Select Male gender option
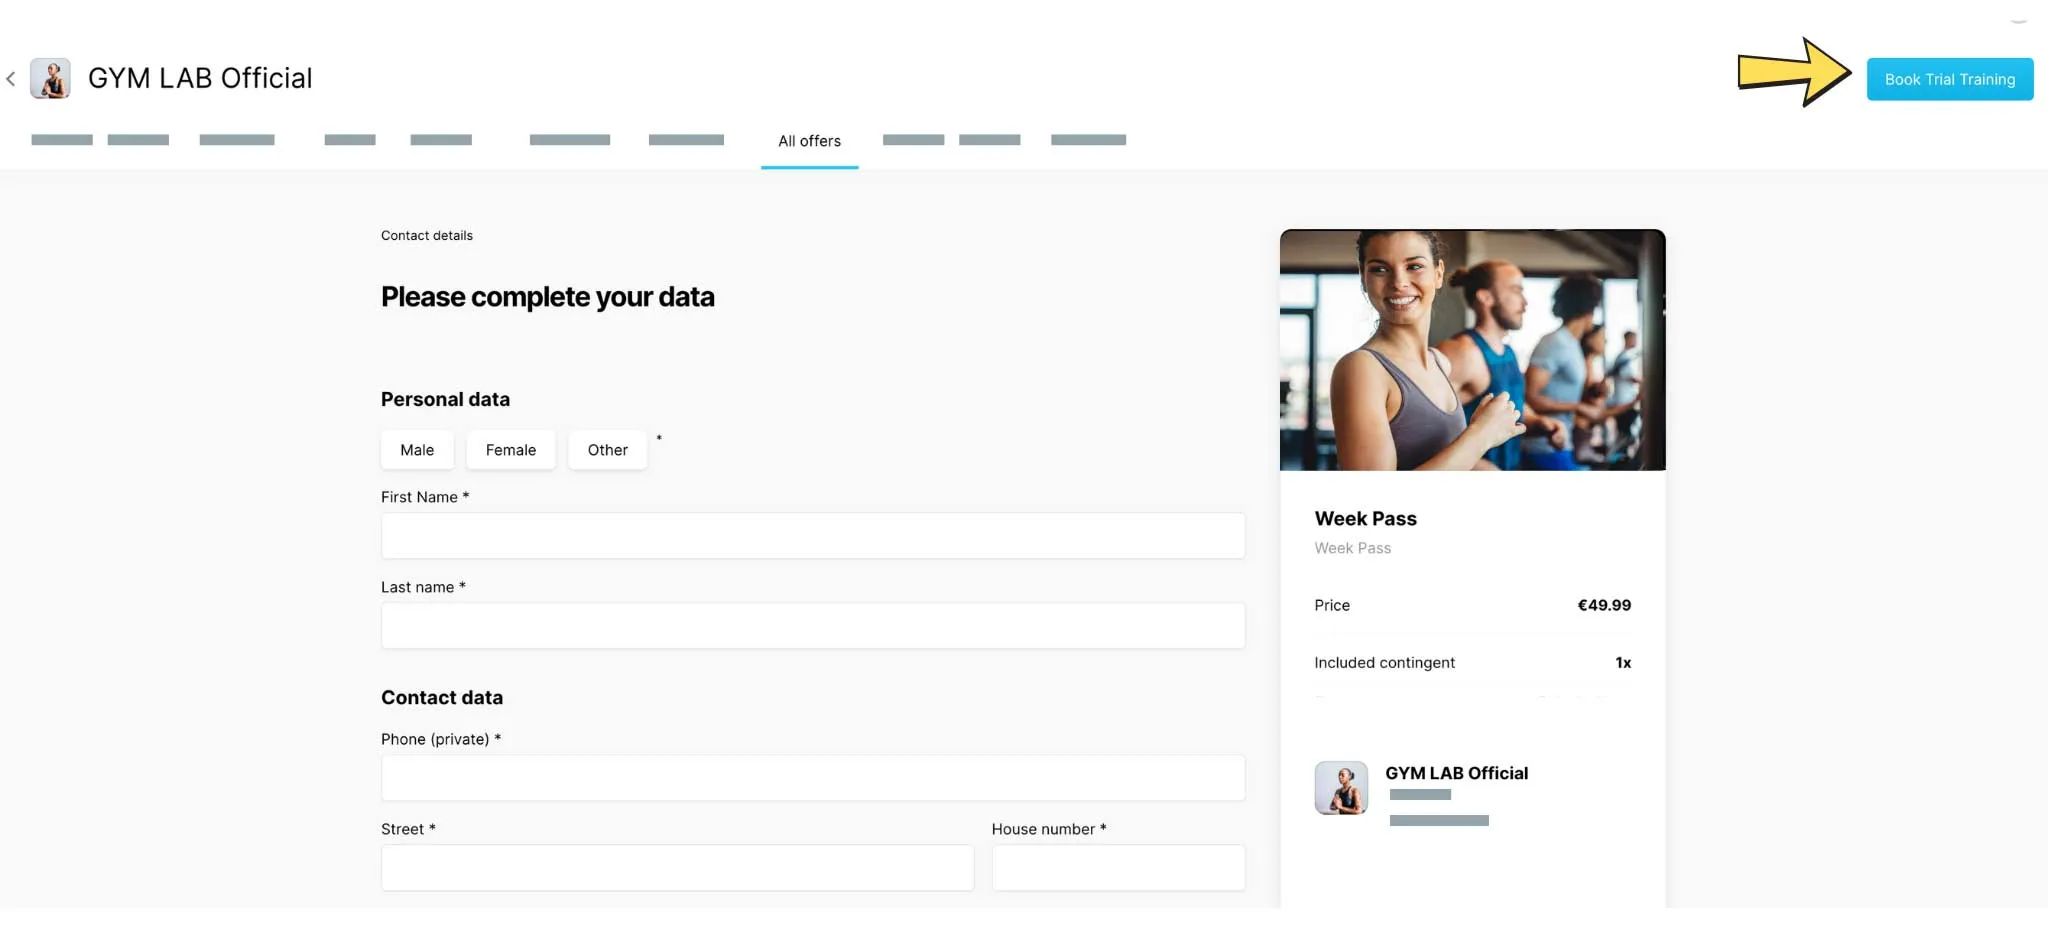2048x929 pixels. pyautogui.click(x=417, y=450)
